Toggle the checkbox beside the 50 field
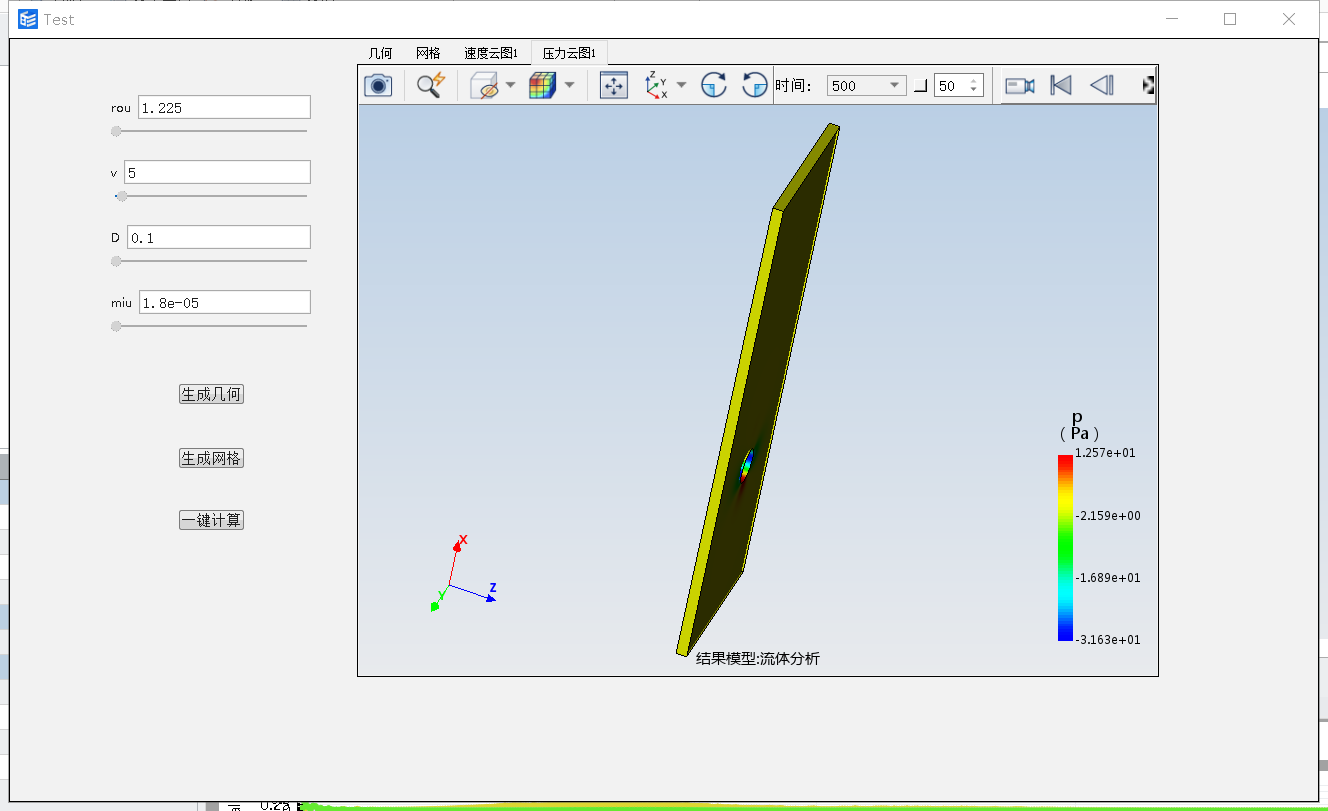The width and height of the screenshot is (1328, 811). pyautogui.click(x=921, y=86)
